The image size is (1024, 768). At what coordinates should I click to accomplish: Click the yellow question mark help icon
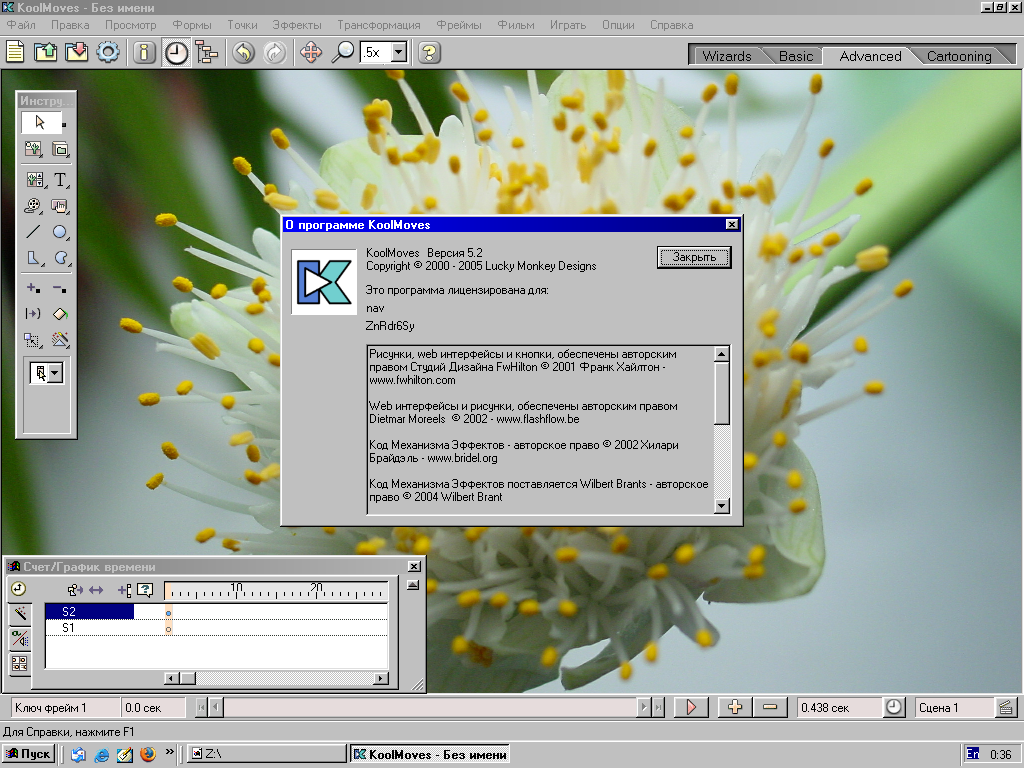[x=429, y=53]
